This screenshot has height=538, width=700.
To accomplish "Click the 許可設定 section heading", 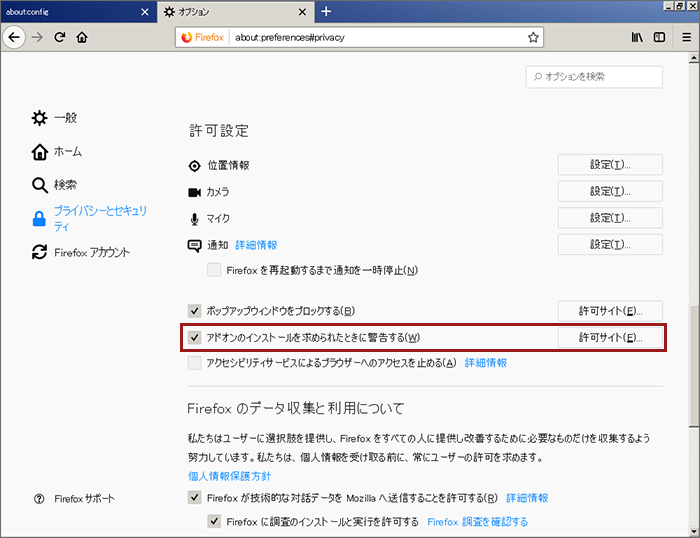I will point(219,131).
